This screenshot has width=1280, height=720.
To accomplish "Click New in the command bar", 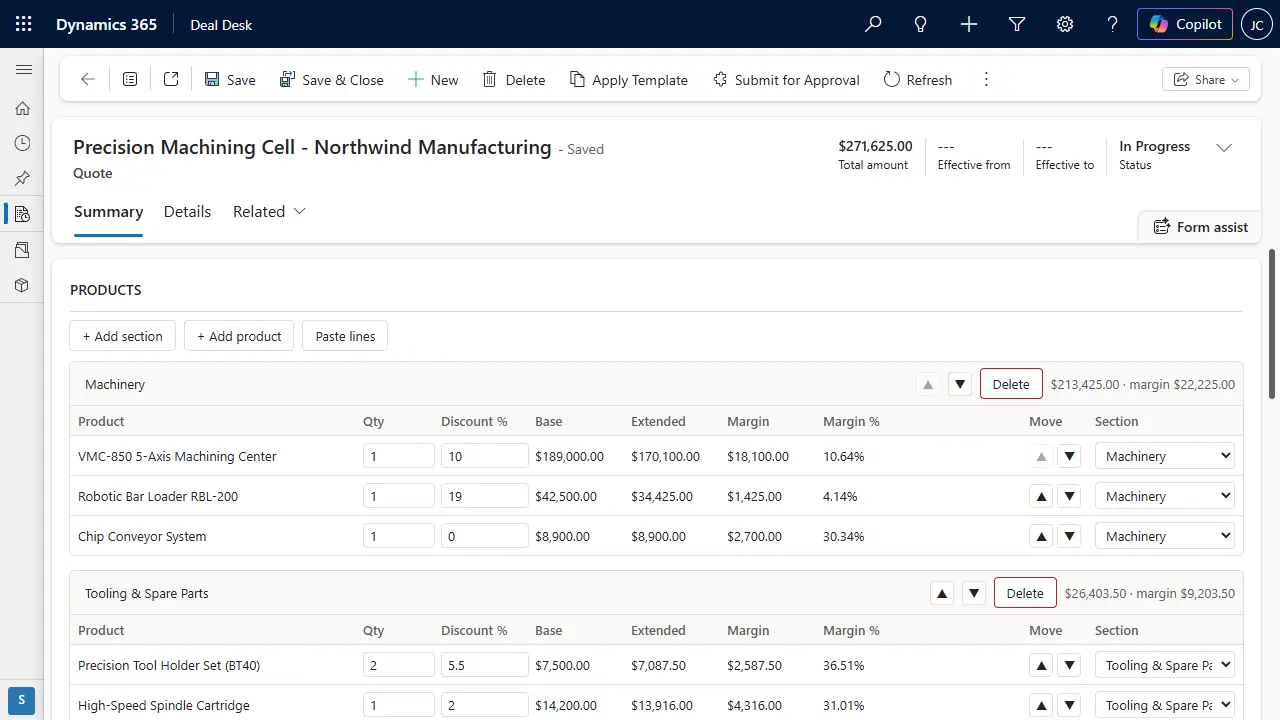I will (433, 79).
